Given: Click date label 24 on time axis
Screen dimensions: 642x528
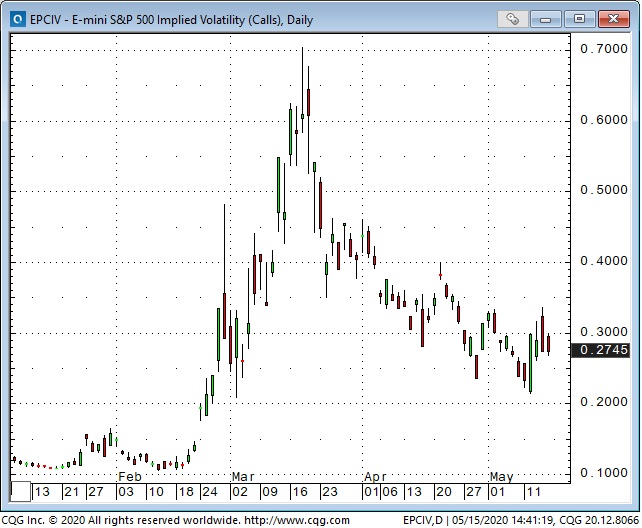Looking at the screenshot, I should (210, 492).
